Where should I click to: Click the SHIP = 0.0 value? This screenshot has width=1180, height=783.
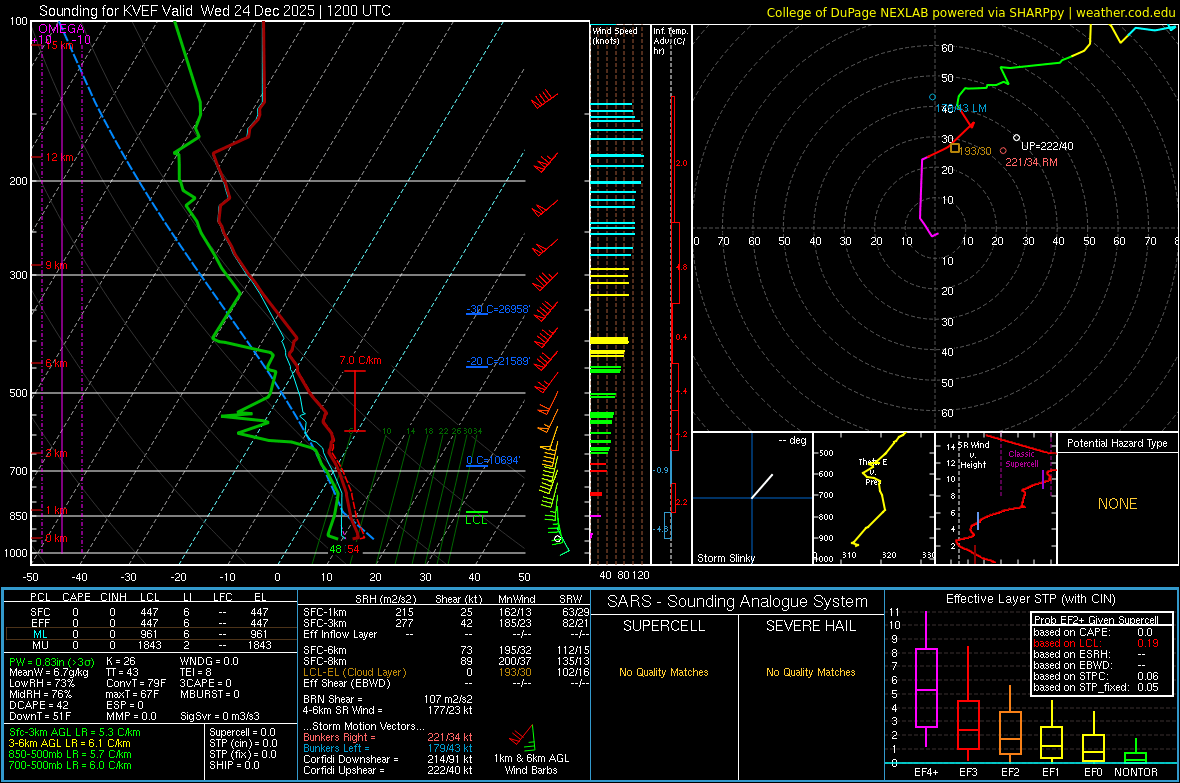[234, 765]
